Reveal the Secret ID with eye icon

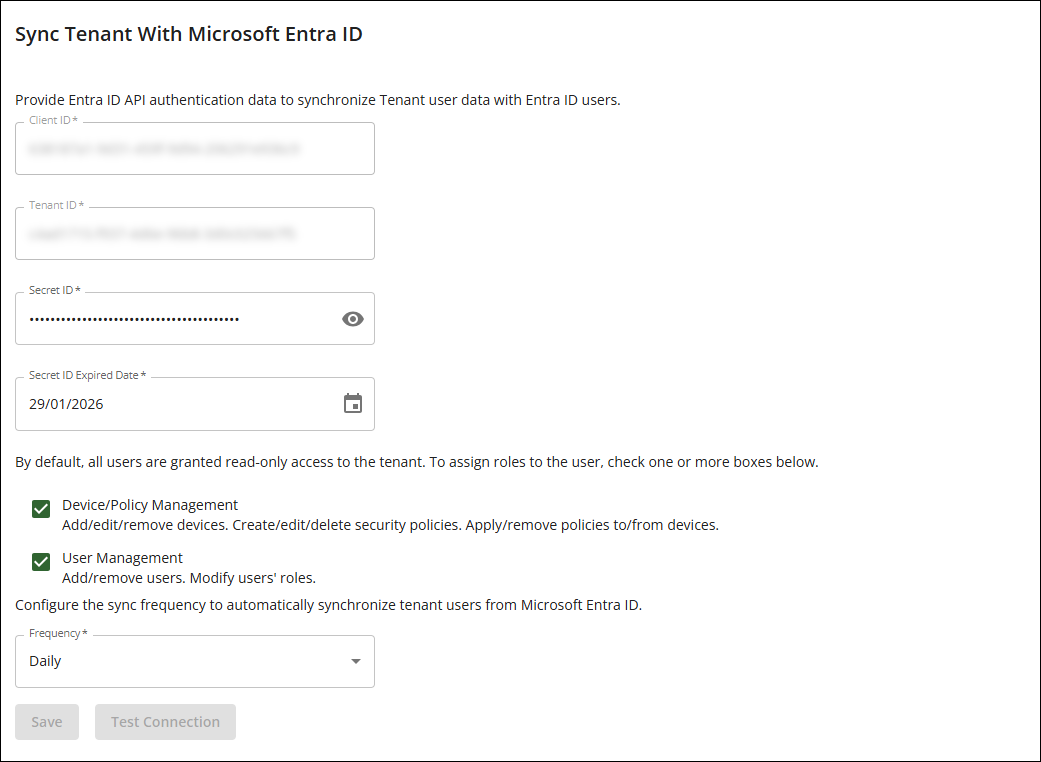352,319
